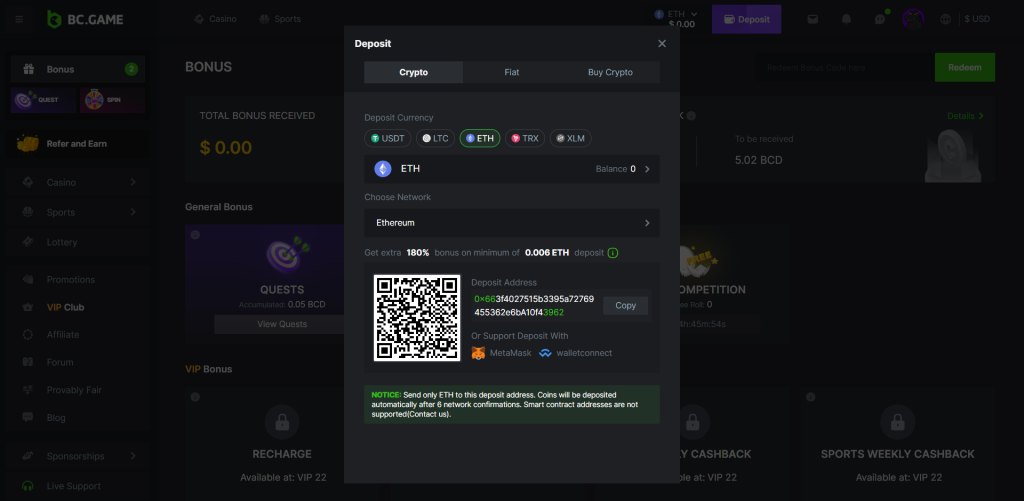Click the Quests card info icon
The height and width of the screenshot is (501, 1024).
195,234
